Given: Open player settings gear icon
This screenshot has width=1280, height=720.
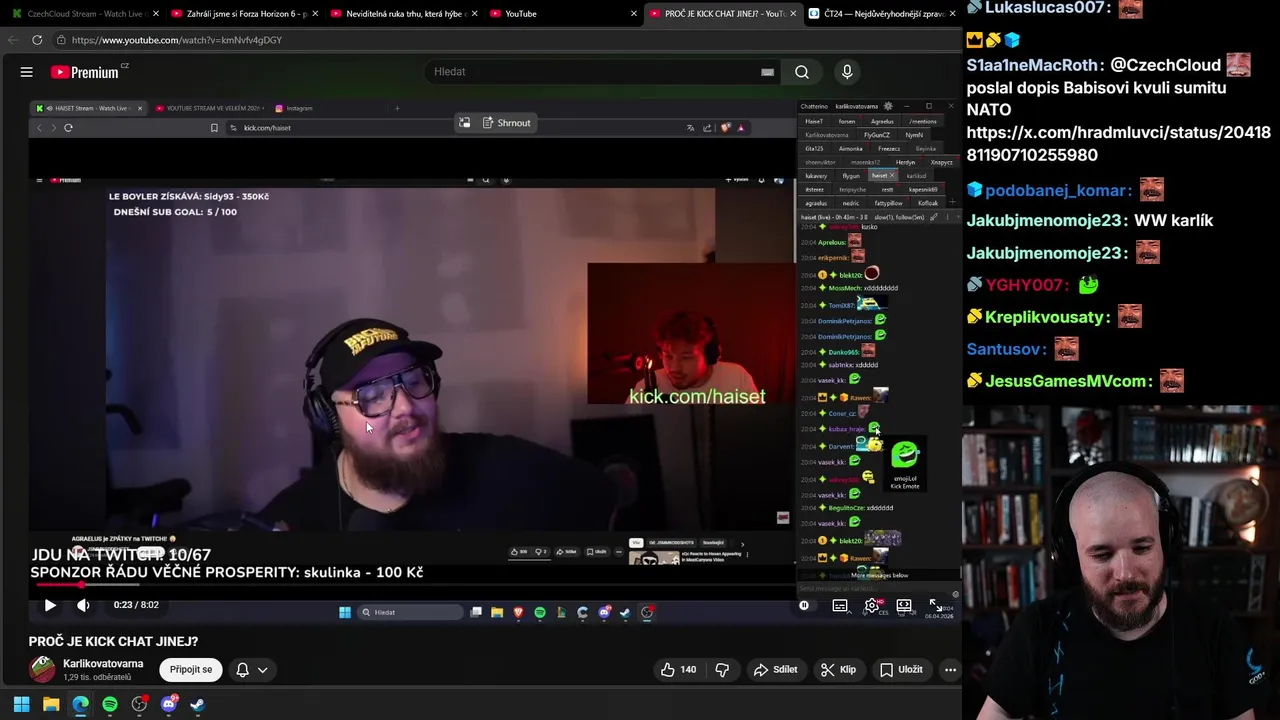Looking at the screenshot, I should 872,605.
